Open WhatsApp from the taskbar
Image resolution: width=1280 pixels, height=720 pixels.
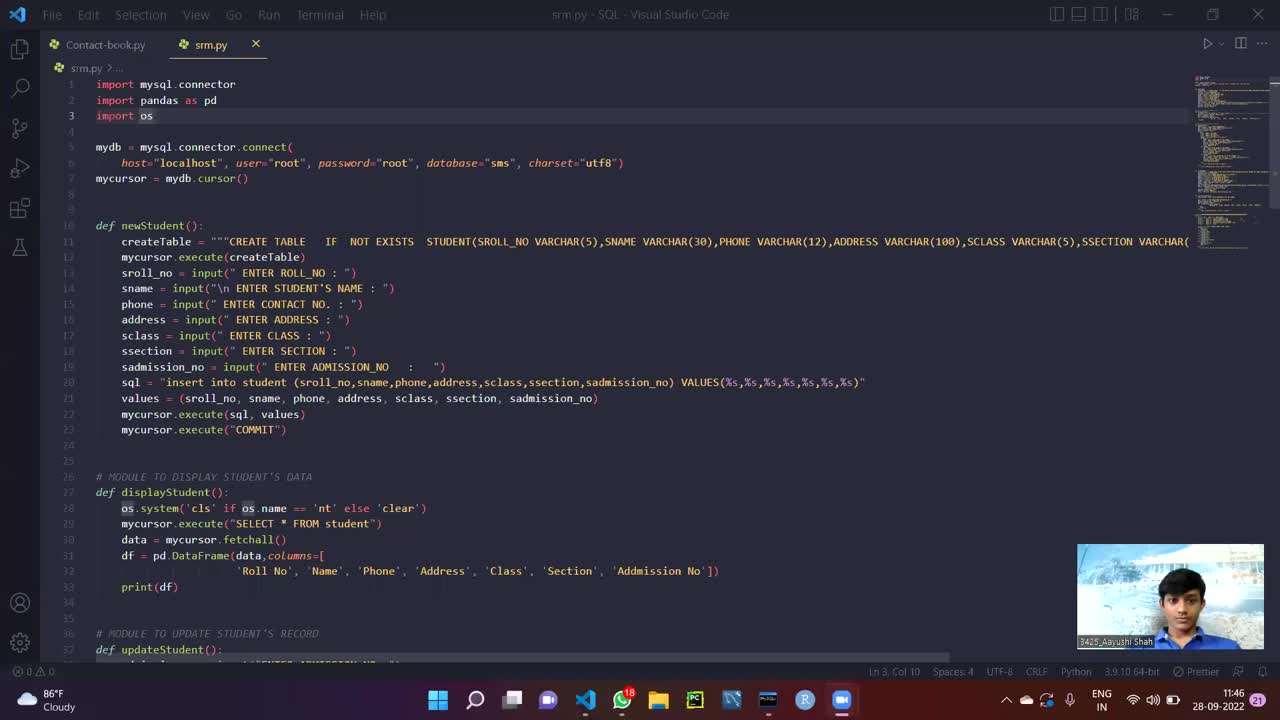click(622, 700)
